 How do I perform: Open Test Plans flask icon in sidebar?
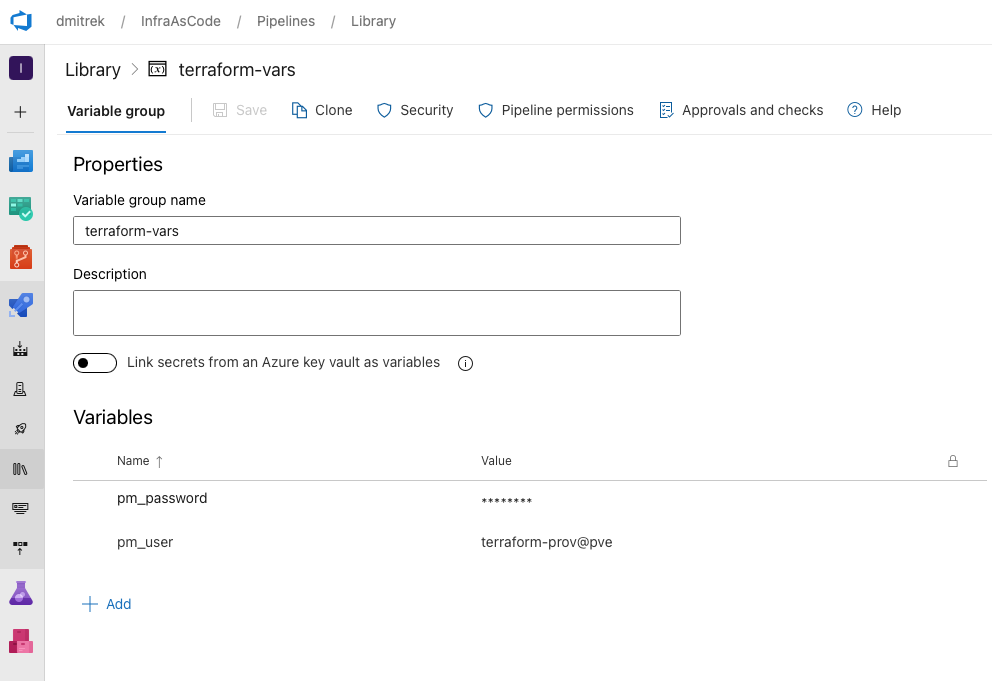(x=21, y=593)
